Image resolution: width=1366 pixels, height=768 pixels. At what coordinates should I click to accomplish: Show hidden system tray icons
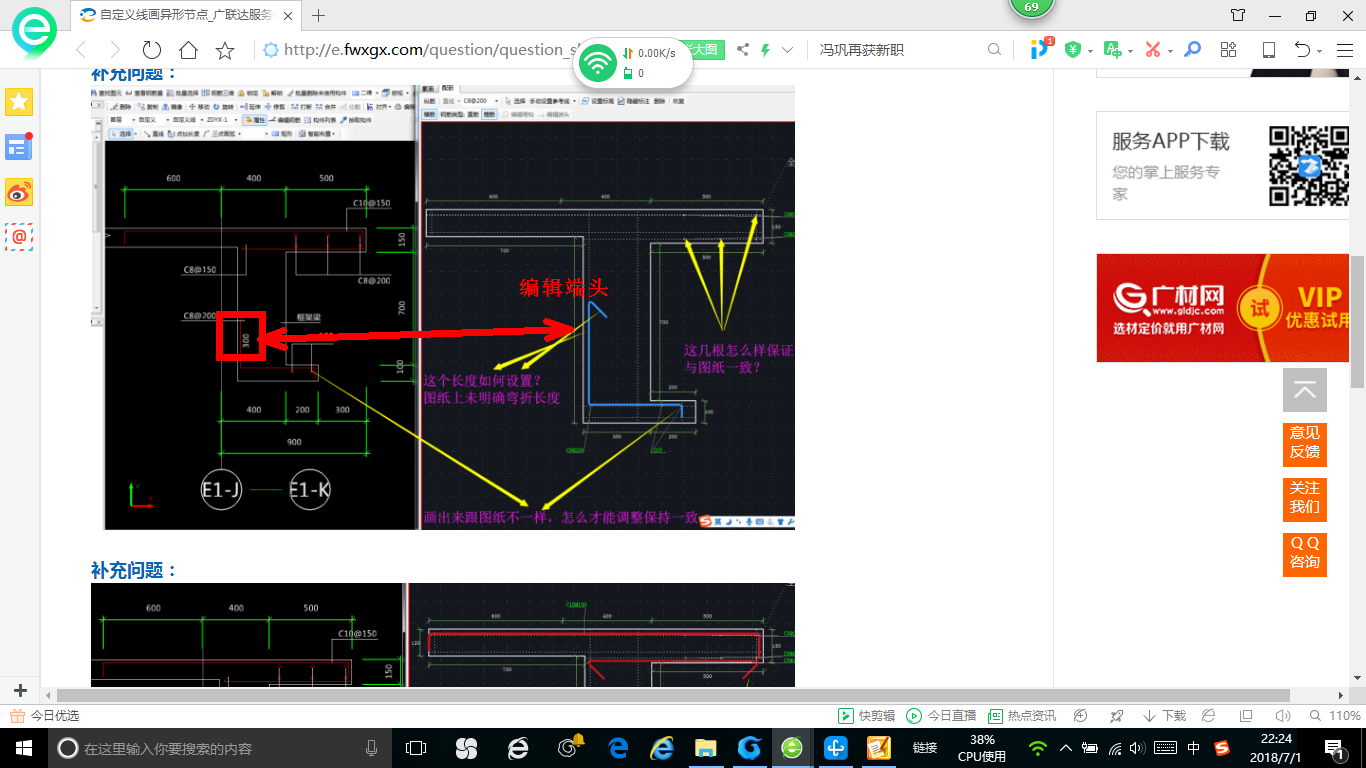pyautogui.click(x=1065, y=748)
